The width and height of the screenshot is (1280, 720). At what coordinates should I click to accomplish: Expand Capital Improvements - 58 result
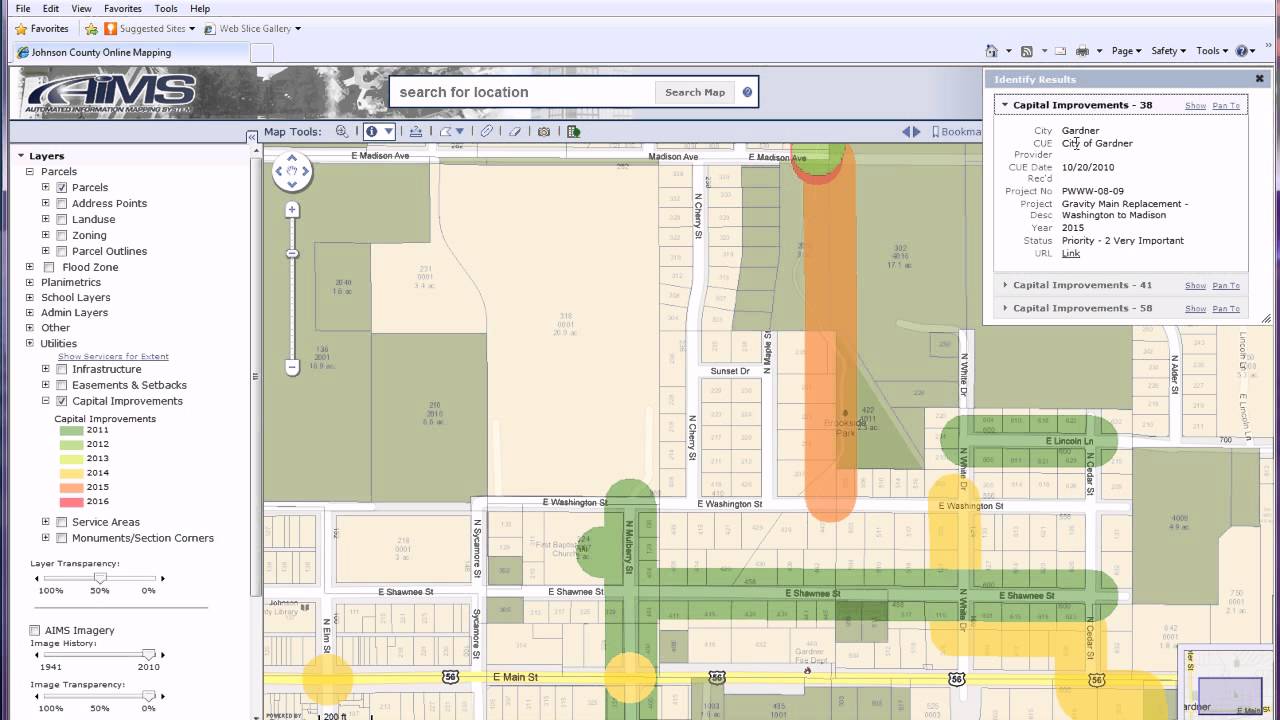(x=1005, y=308)
